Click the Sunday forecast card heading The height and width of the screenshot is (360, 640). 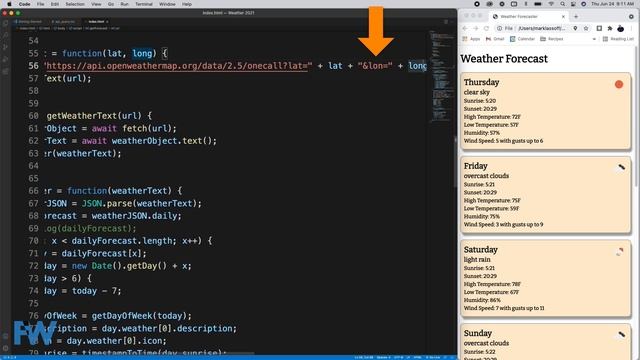tap(478, 333)
